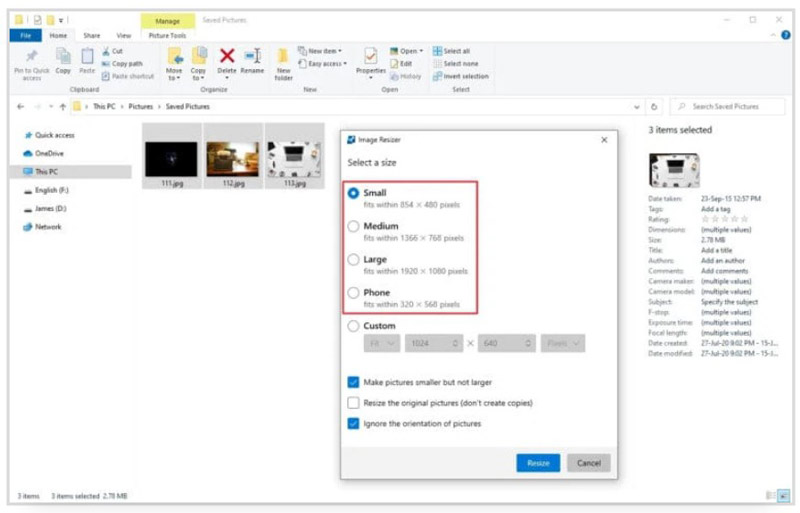Click Pictures in the address breadcrumb
This screenshot has height=513, width=800.
(x=140, y=107)
